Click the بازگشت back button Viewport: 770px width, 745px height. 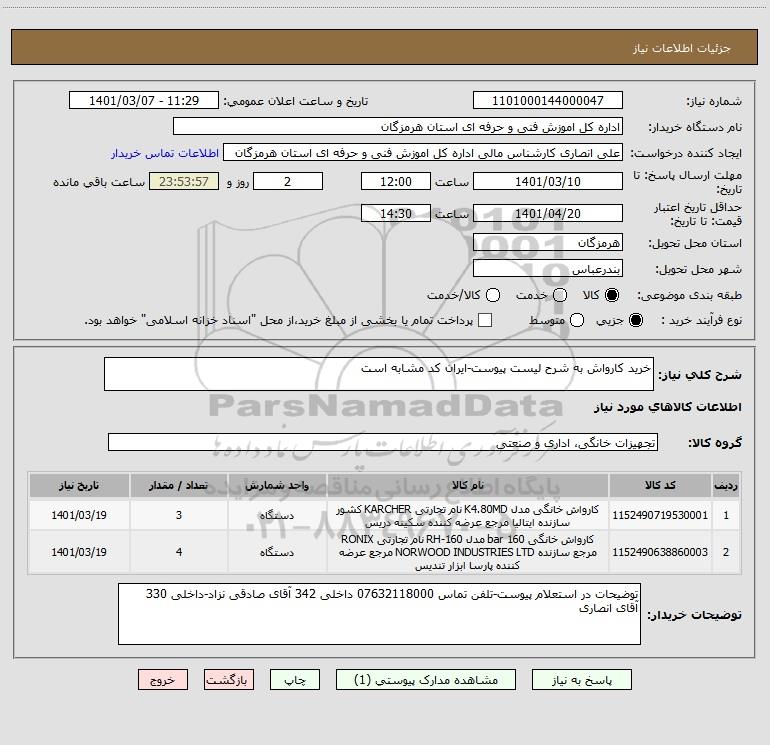229,680
